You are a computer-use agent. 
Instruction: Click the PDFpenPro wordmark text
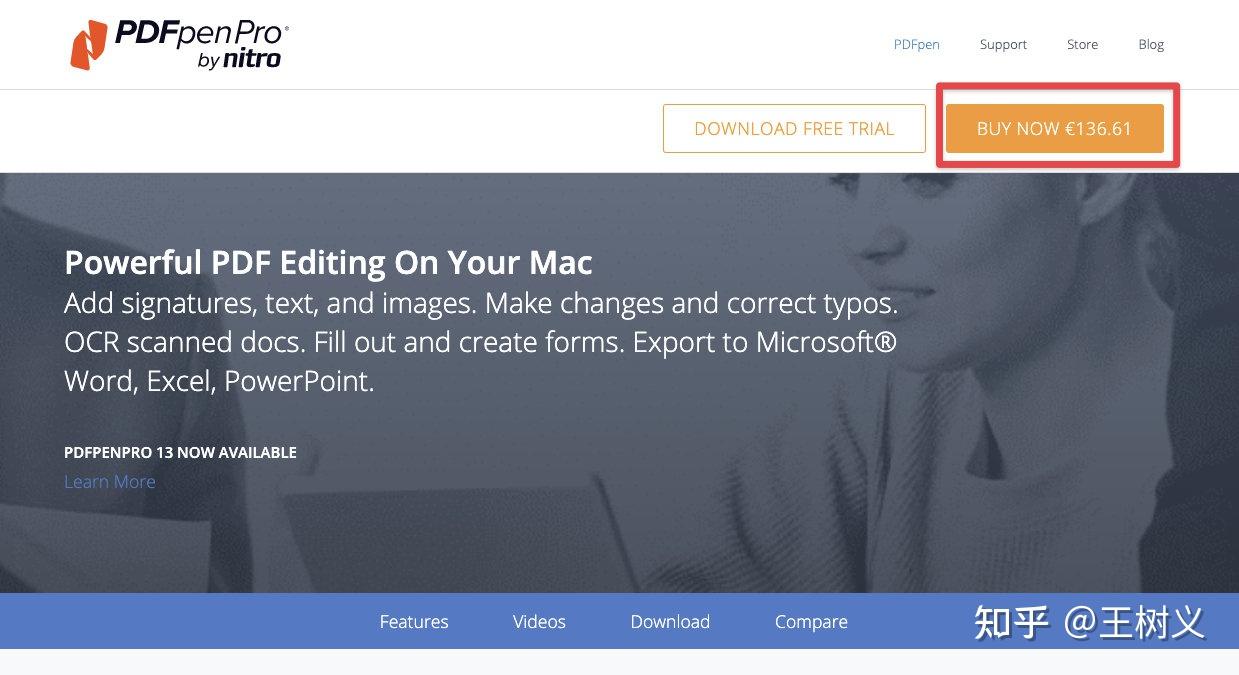(200, 34)
